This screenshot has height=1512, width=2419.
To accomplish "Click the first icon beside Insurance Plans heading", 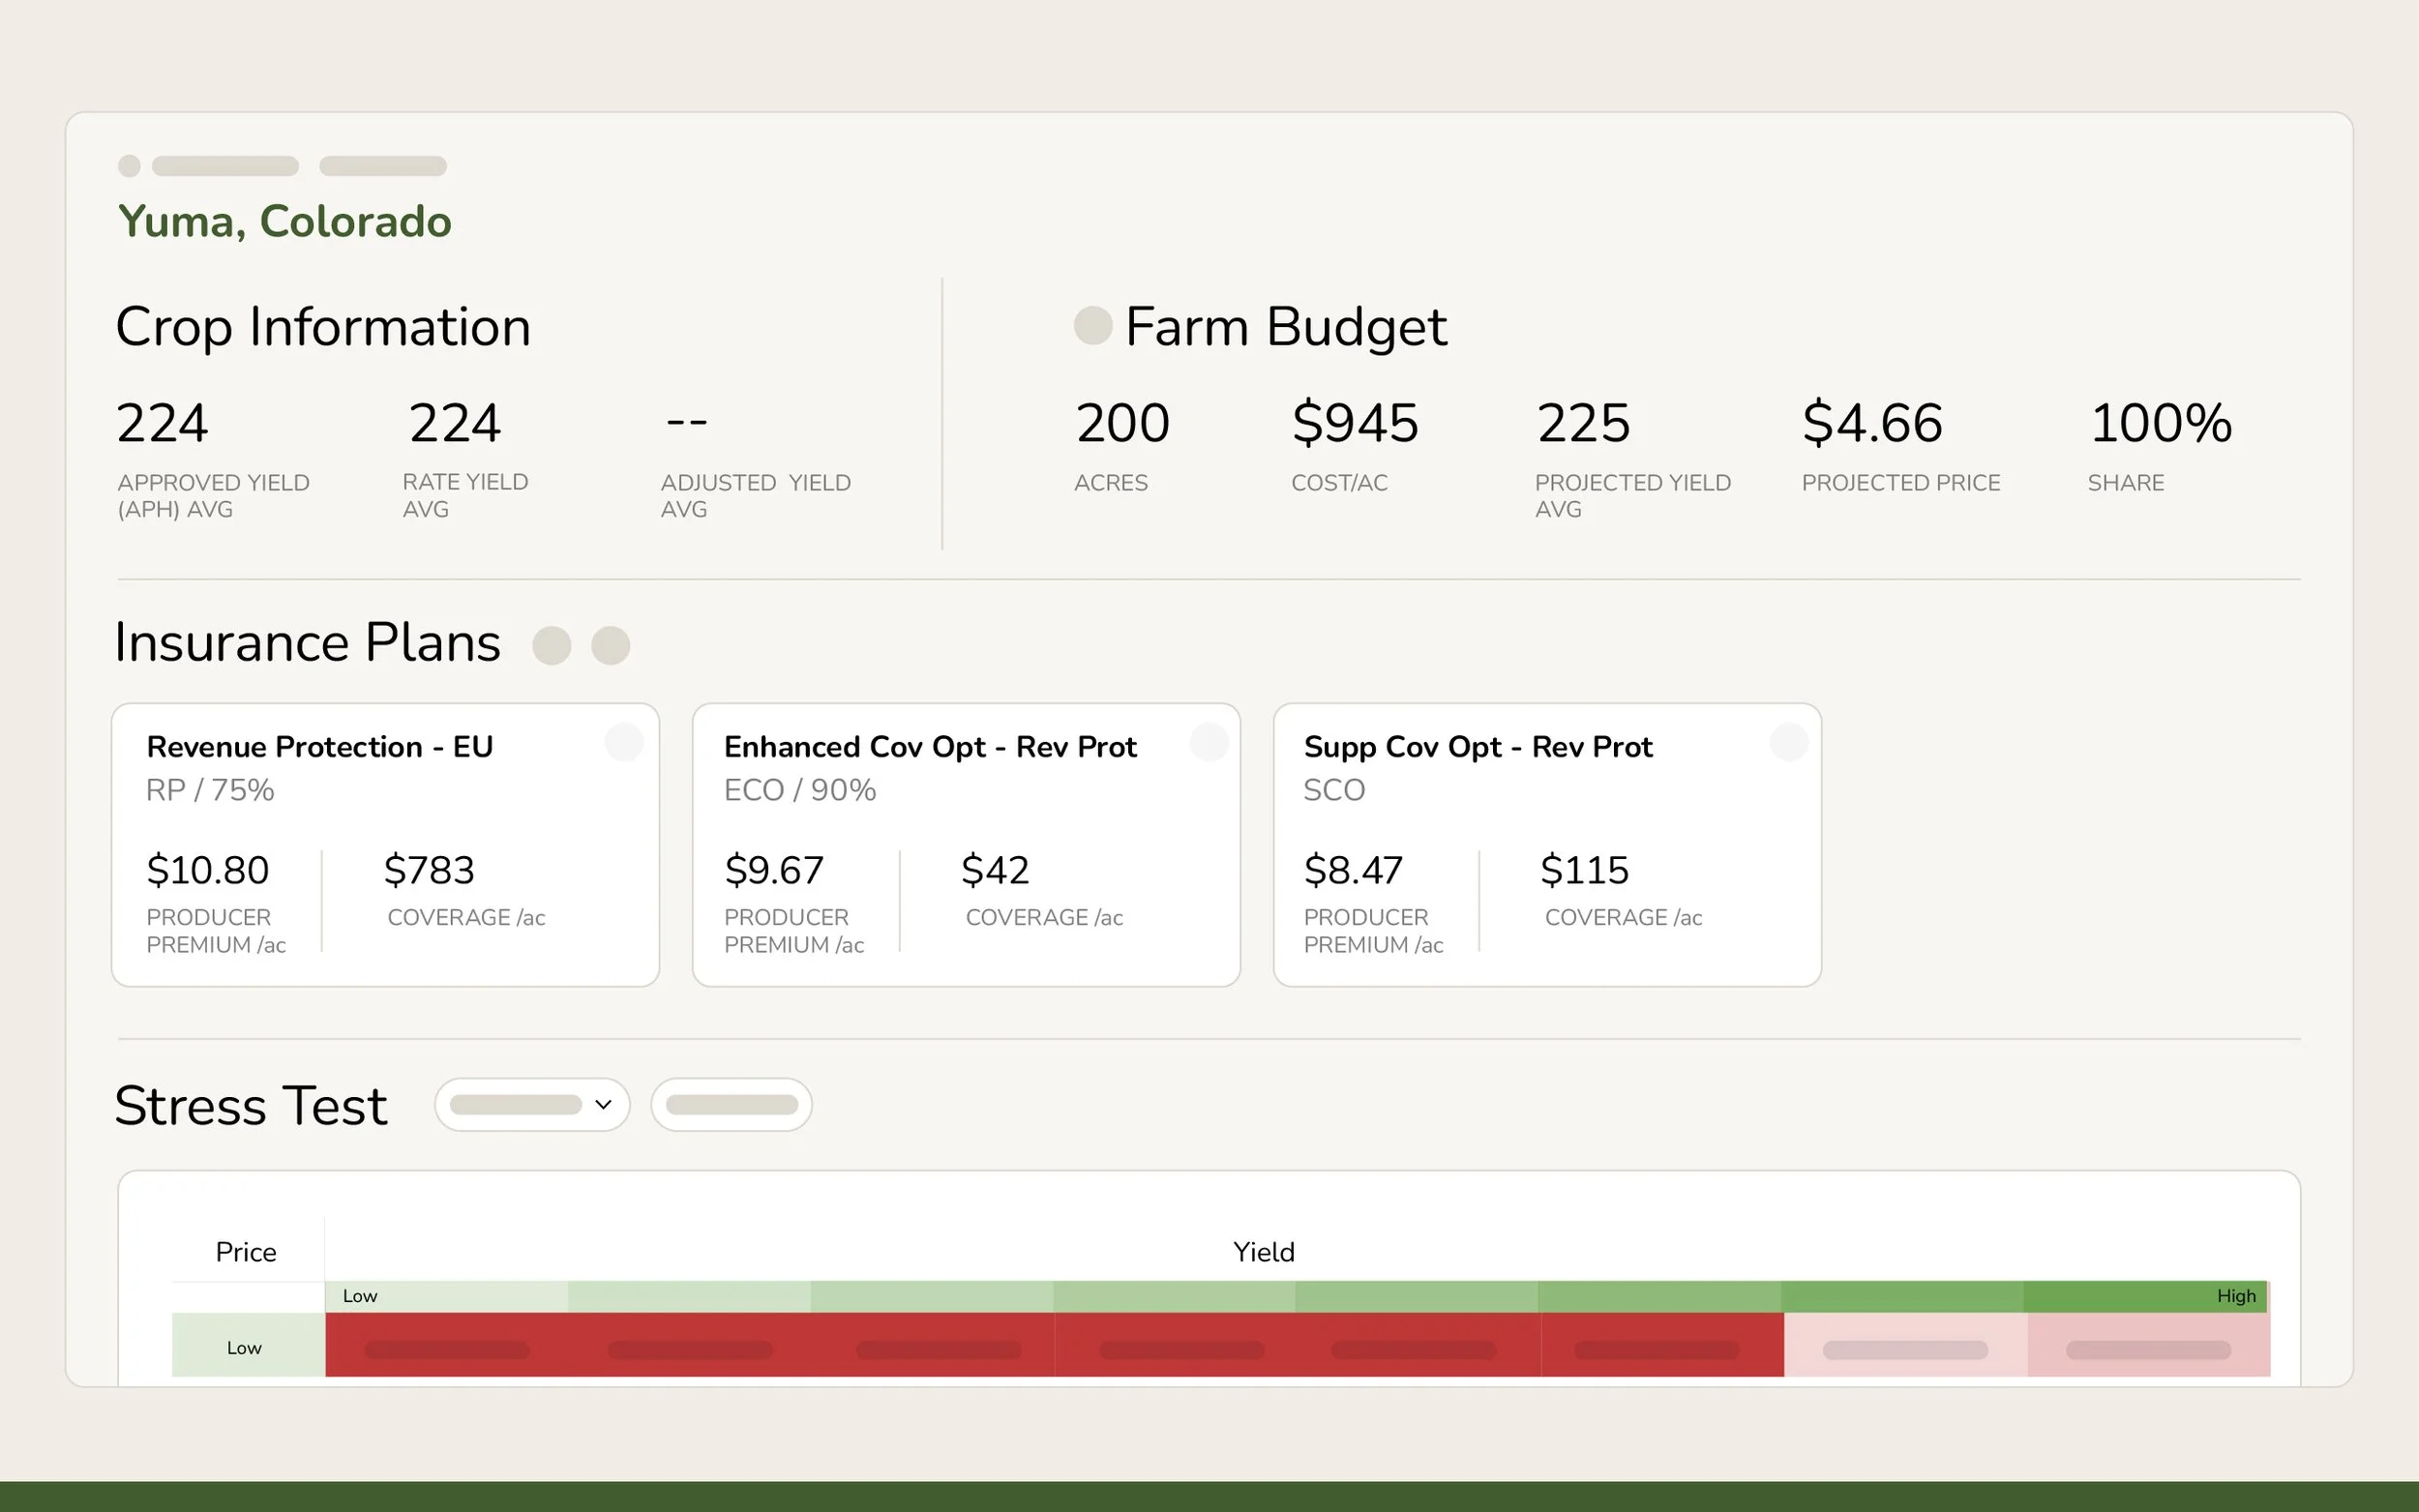I will pos(552,645).
